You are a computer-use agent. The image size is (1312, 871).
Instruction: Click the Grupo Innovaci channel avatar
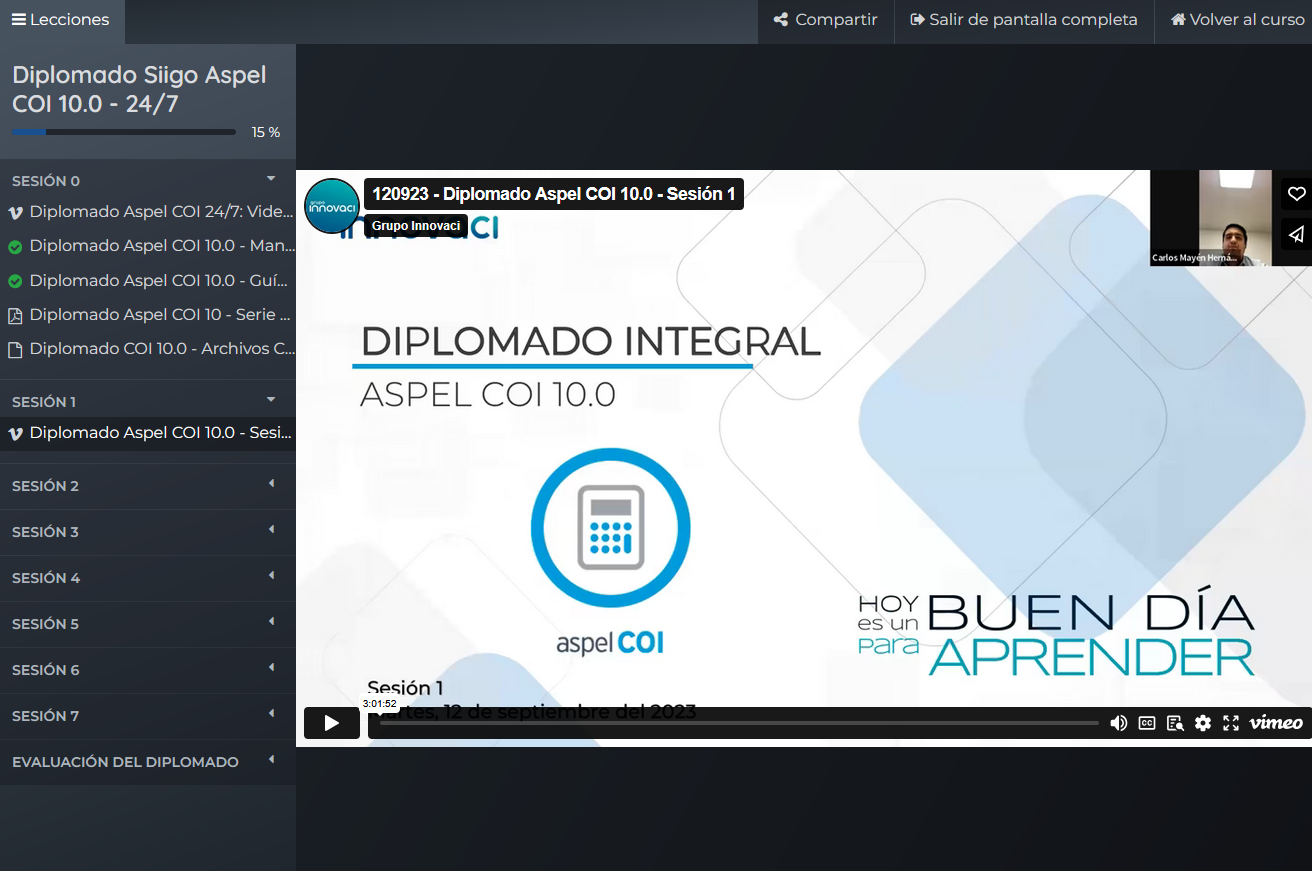coord(331,206)
